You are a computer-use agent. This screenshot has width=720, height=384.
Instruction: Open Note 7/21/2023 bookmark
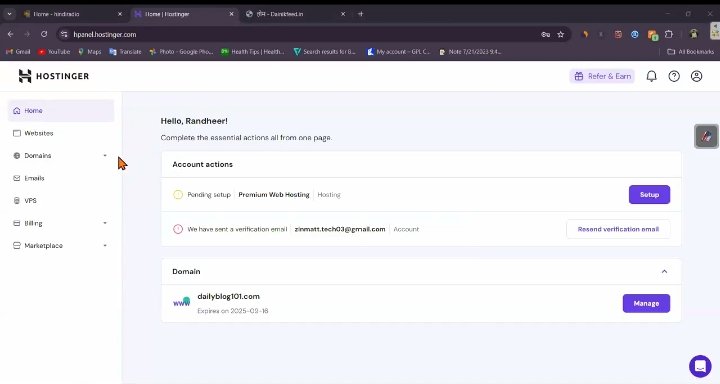(x=470, y=52)
